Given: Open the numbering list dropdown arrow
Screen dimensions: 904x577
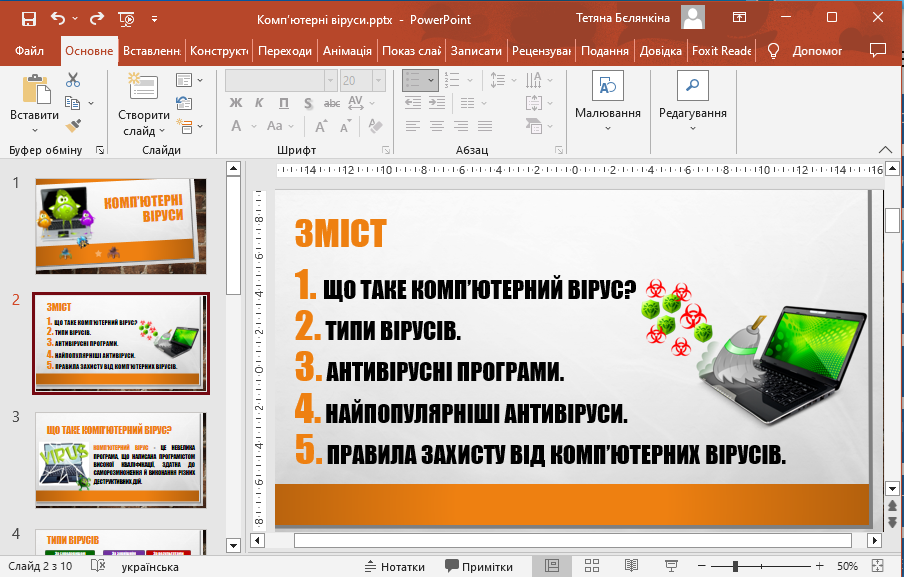Looking at the screenshot, I should pos(470,81).
